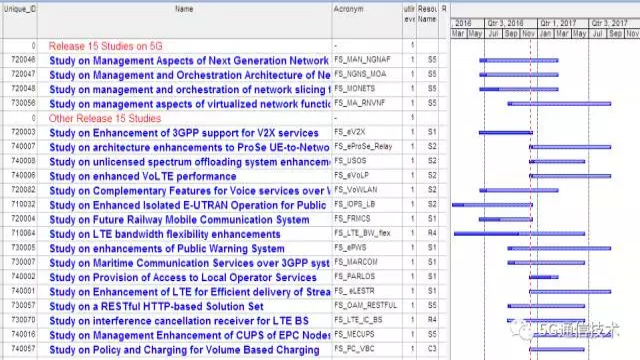Select acronym cell FS_OAM_RESTFUL

click(365, 305)
